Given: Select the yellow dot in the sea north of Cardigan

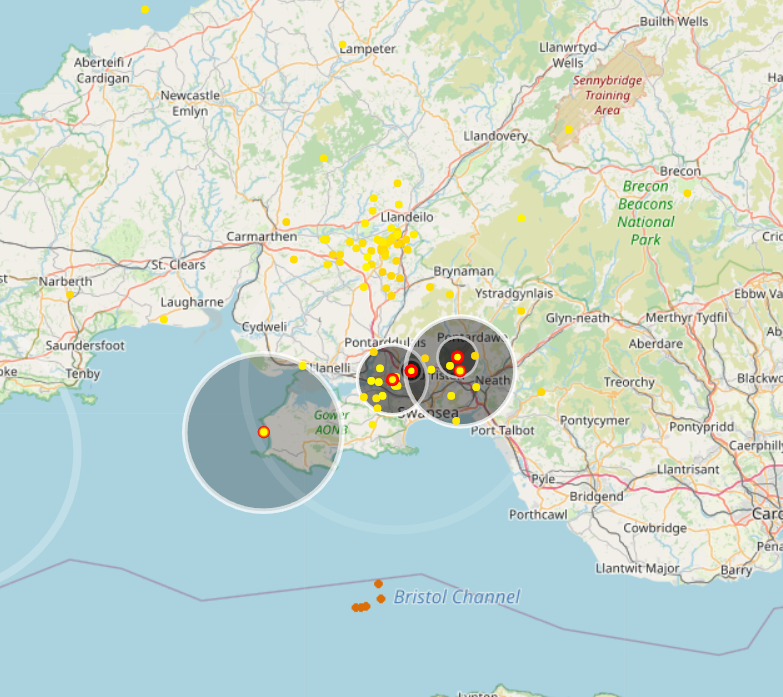Looking at the screenshot, I should pos(145,9).
